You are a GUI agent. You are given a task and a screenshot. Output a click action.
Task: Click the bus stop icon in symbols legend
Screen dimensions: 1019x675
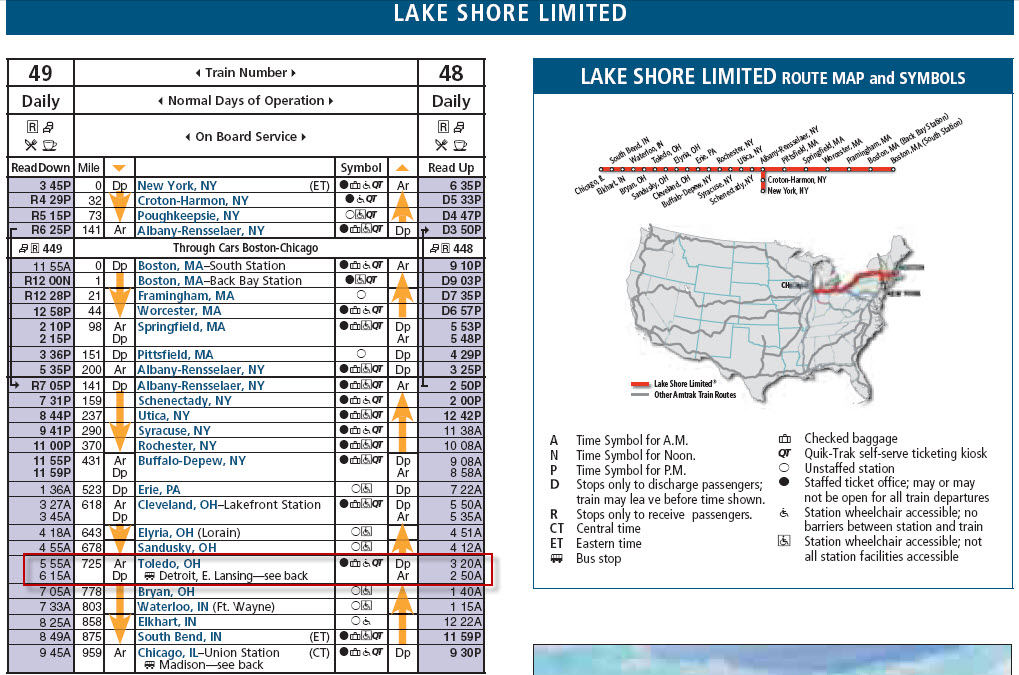click(555, 559)
